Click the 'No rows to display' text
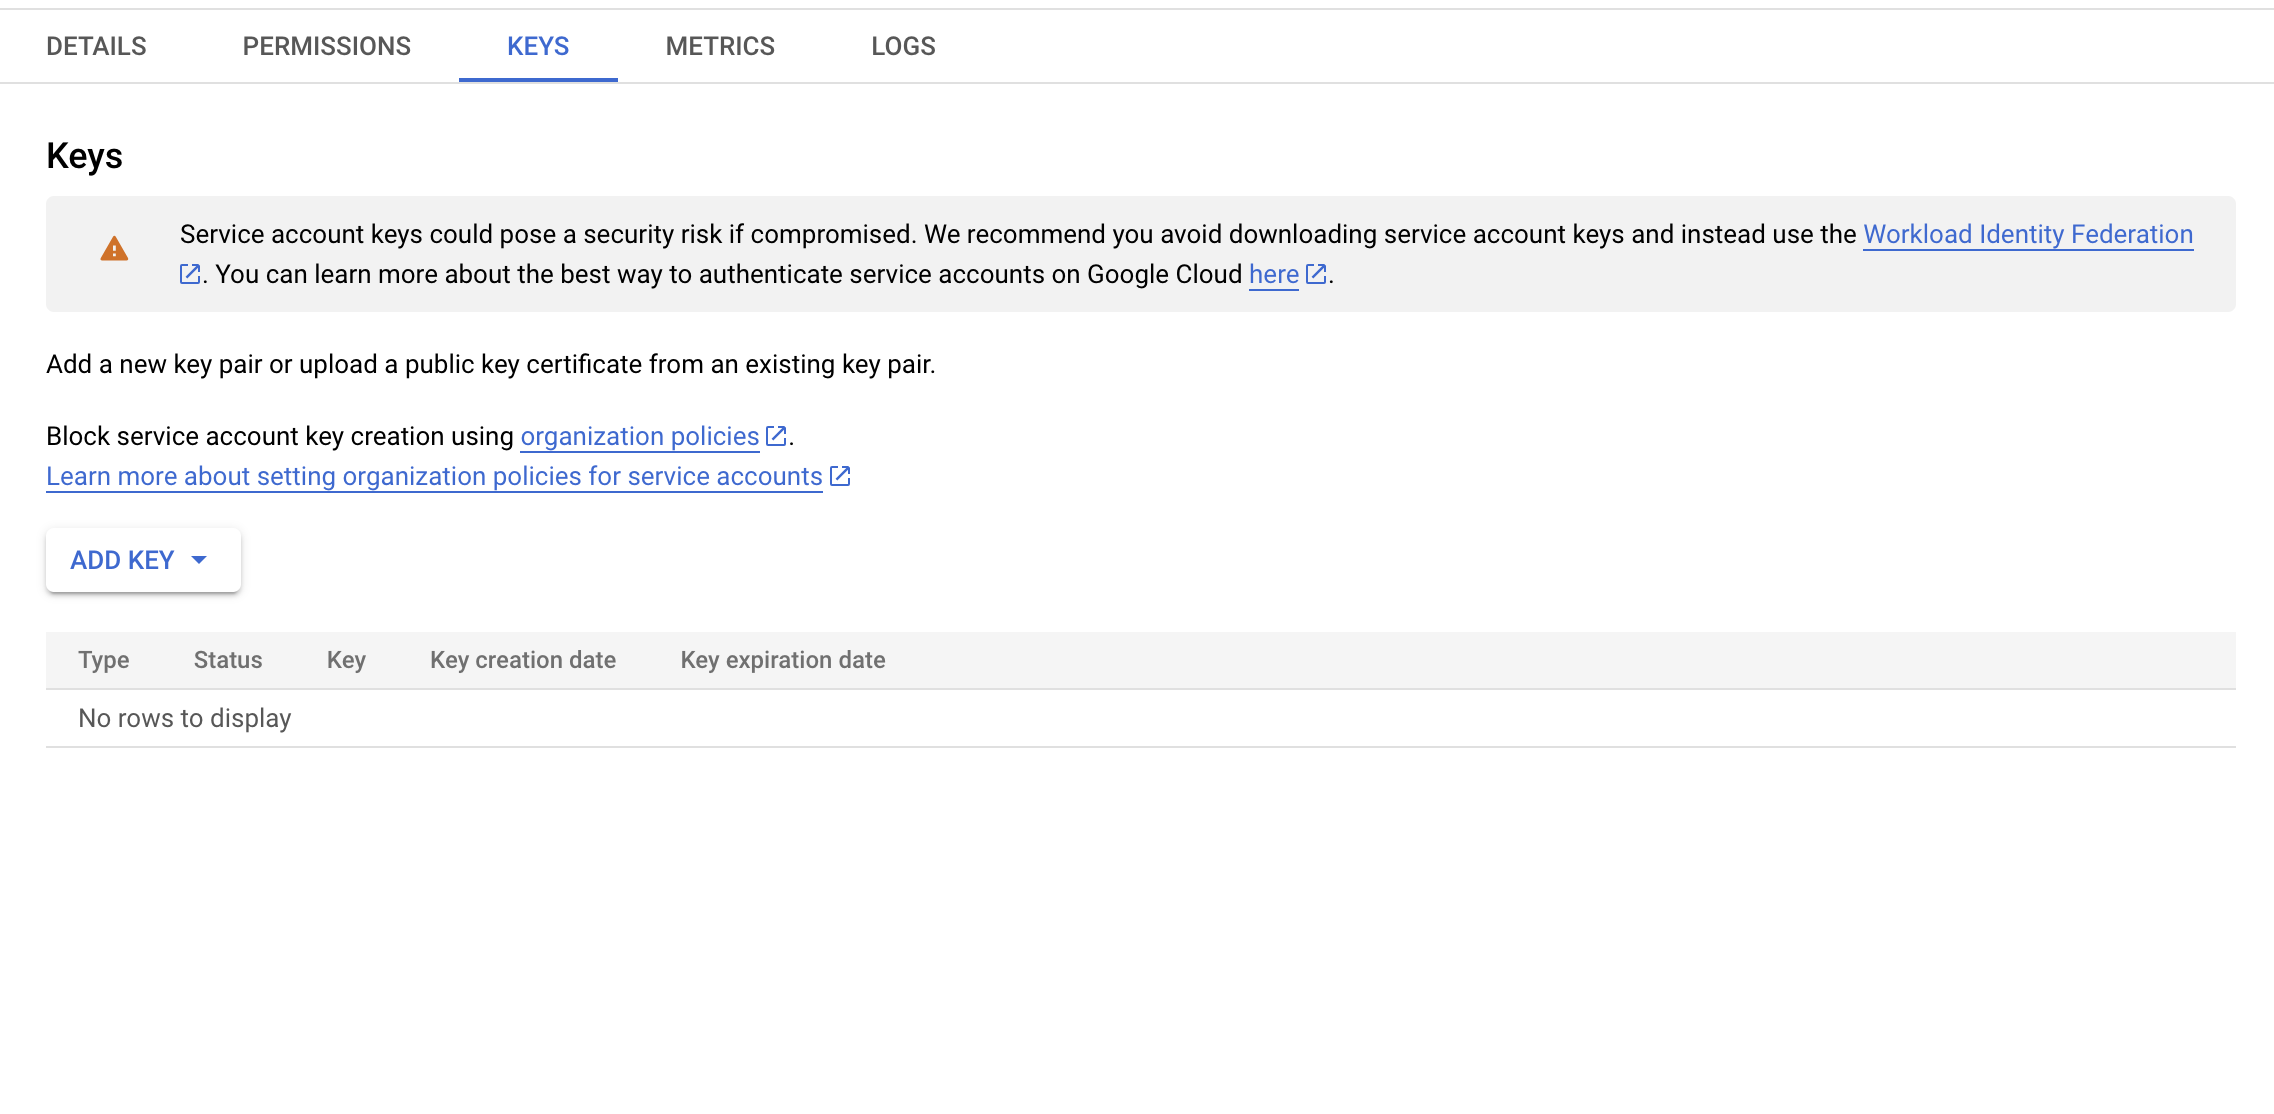 click(x=185, y=718)
